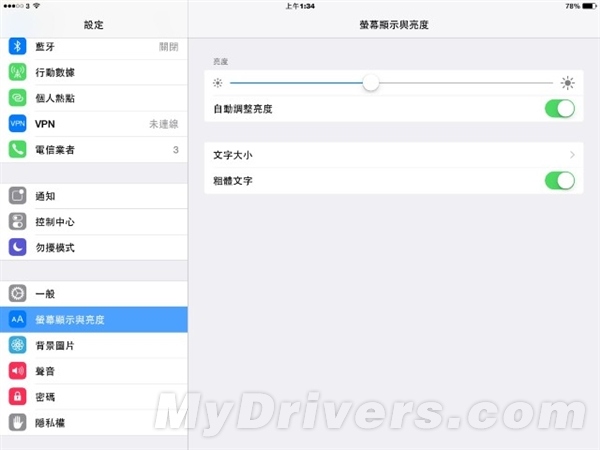Tap the Control Center toggle icon

(17, 222)
